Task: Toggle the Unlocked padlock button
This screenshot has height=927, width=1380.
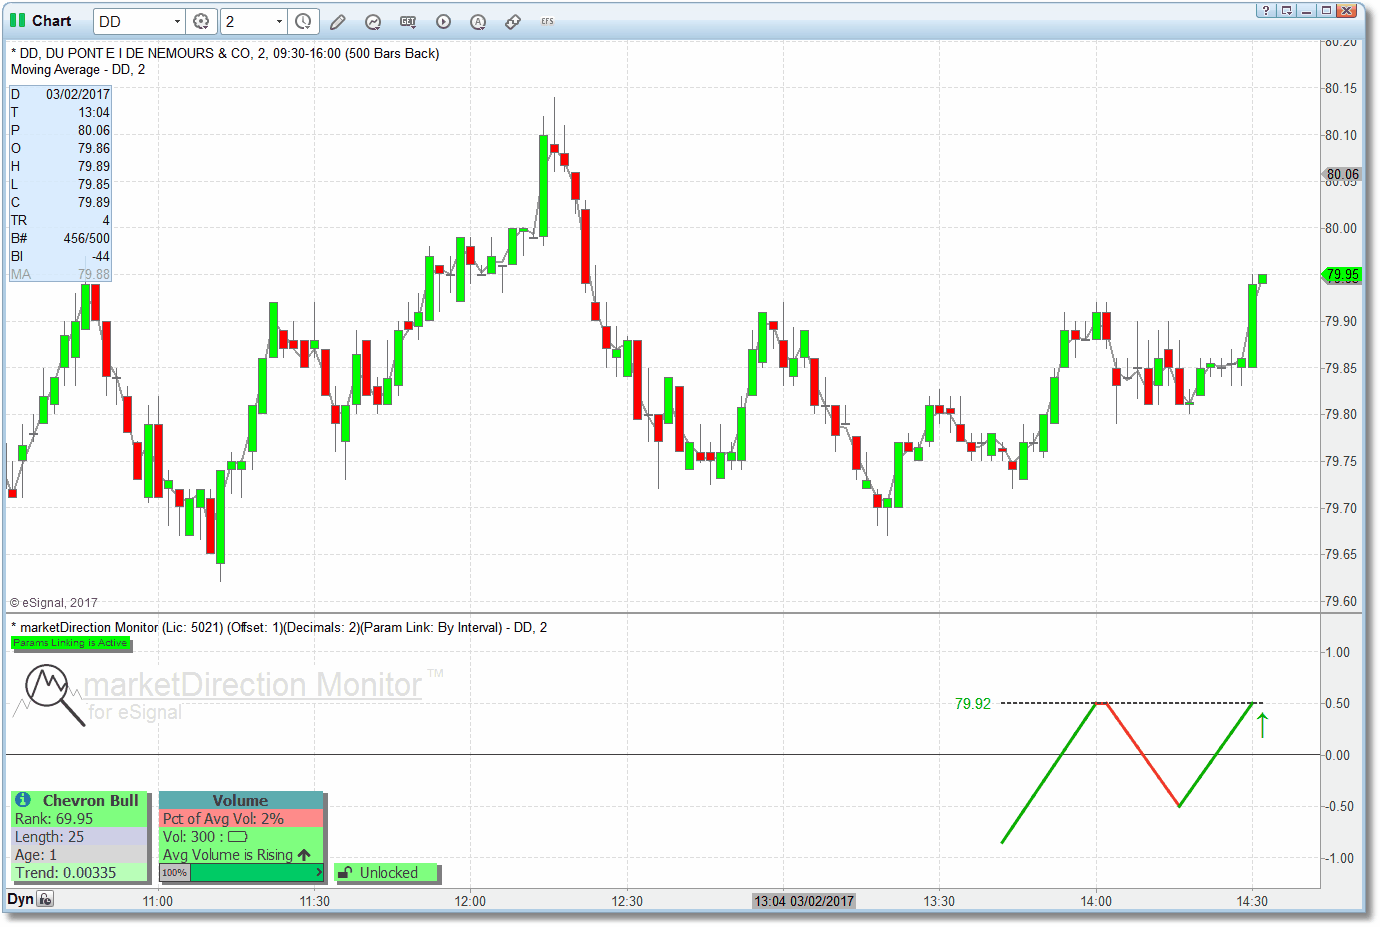Action: pyautogui.click(x=387, y=873)
